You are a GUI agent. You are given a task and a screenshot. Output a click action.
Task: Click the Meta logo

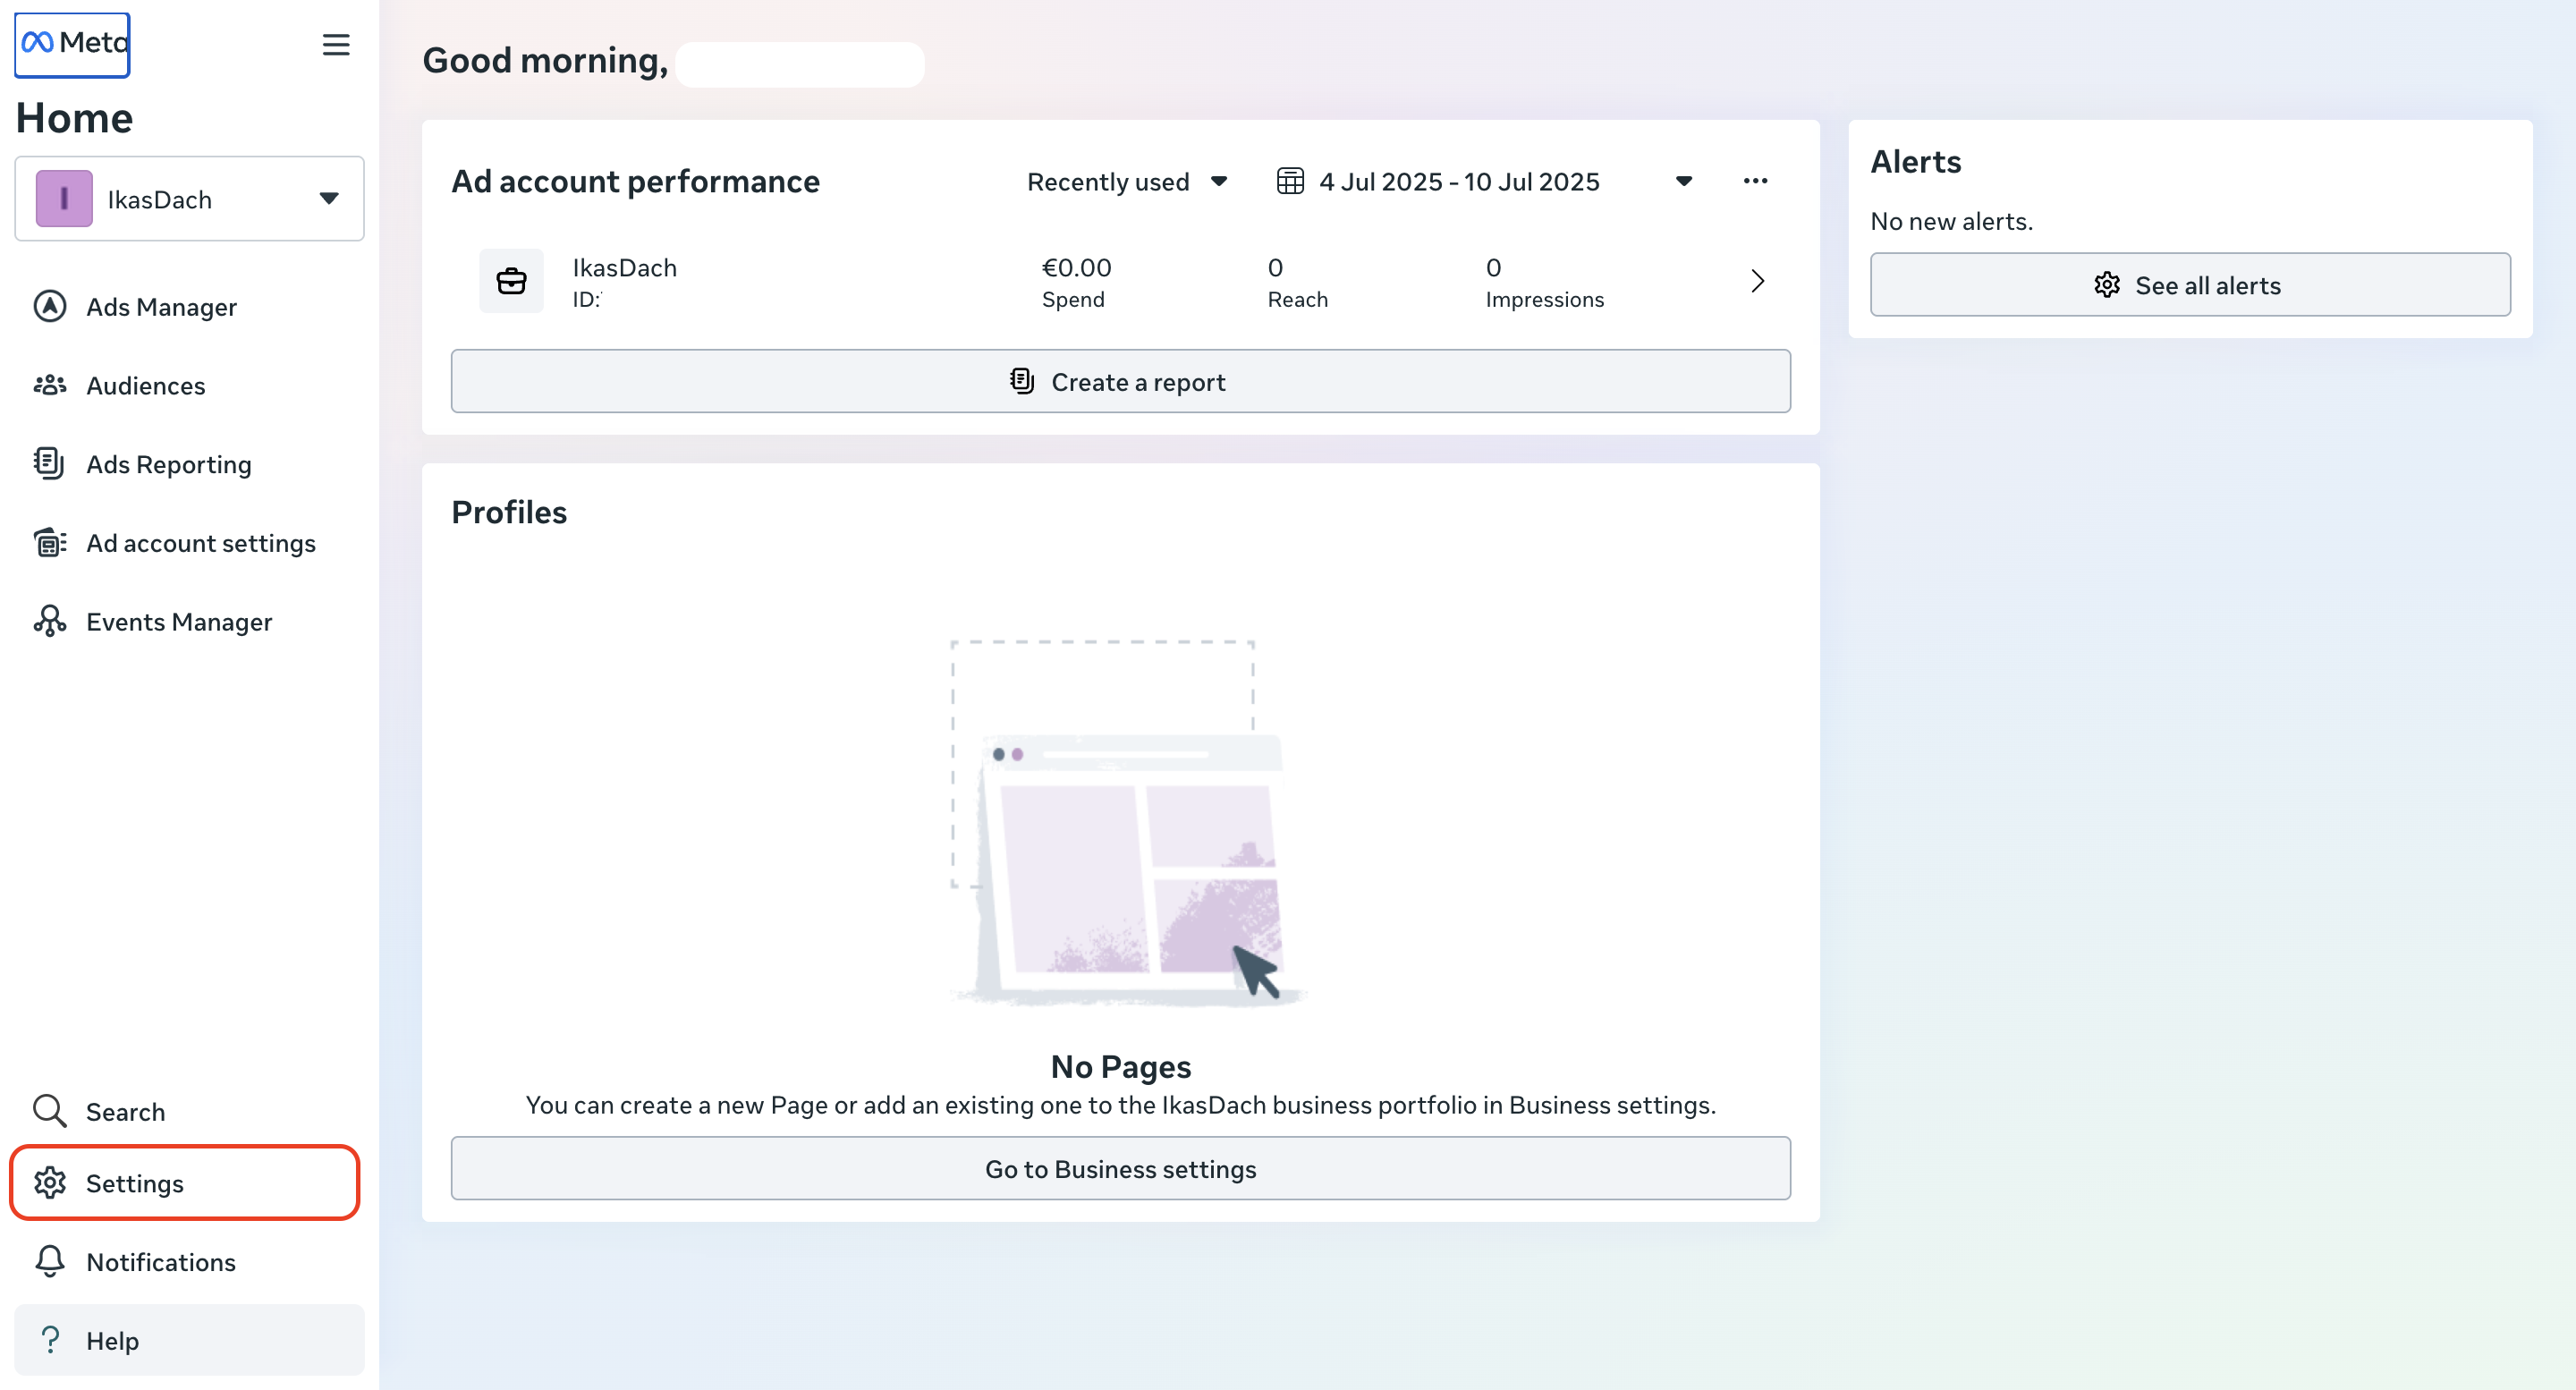[72, 44]
